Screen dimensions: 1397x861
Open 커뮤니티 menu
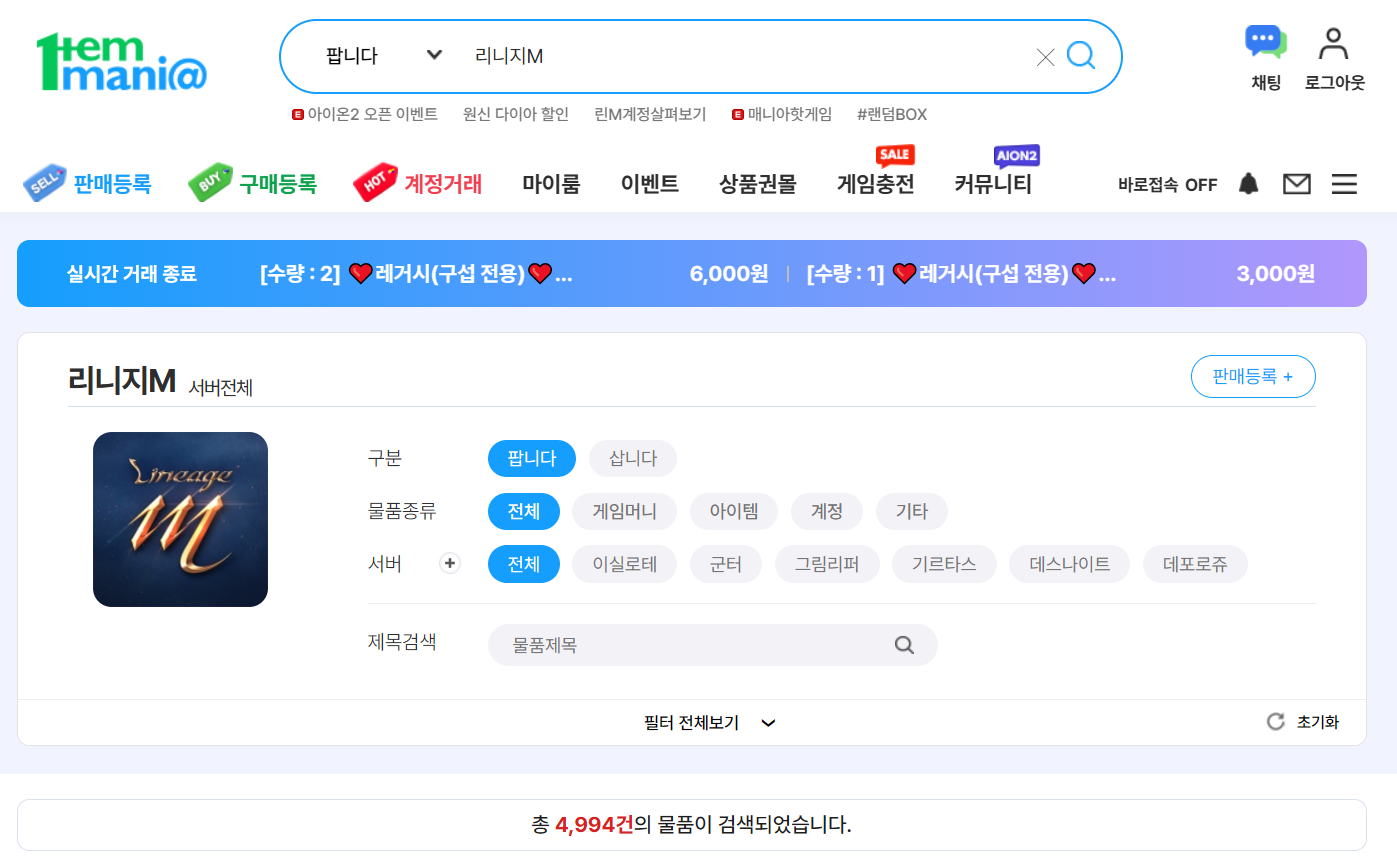click(993, 184)
